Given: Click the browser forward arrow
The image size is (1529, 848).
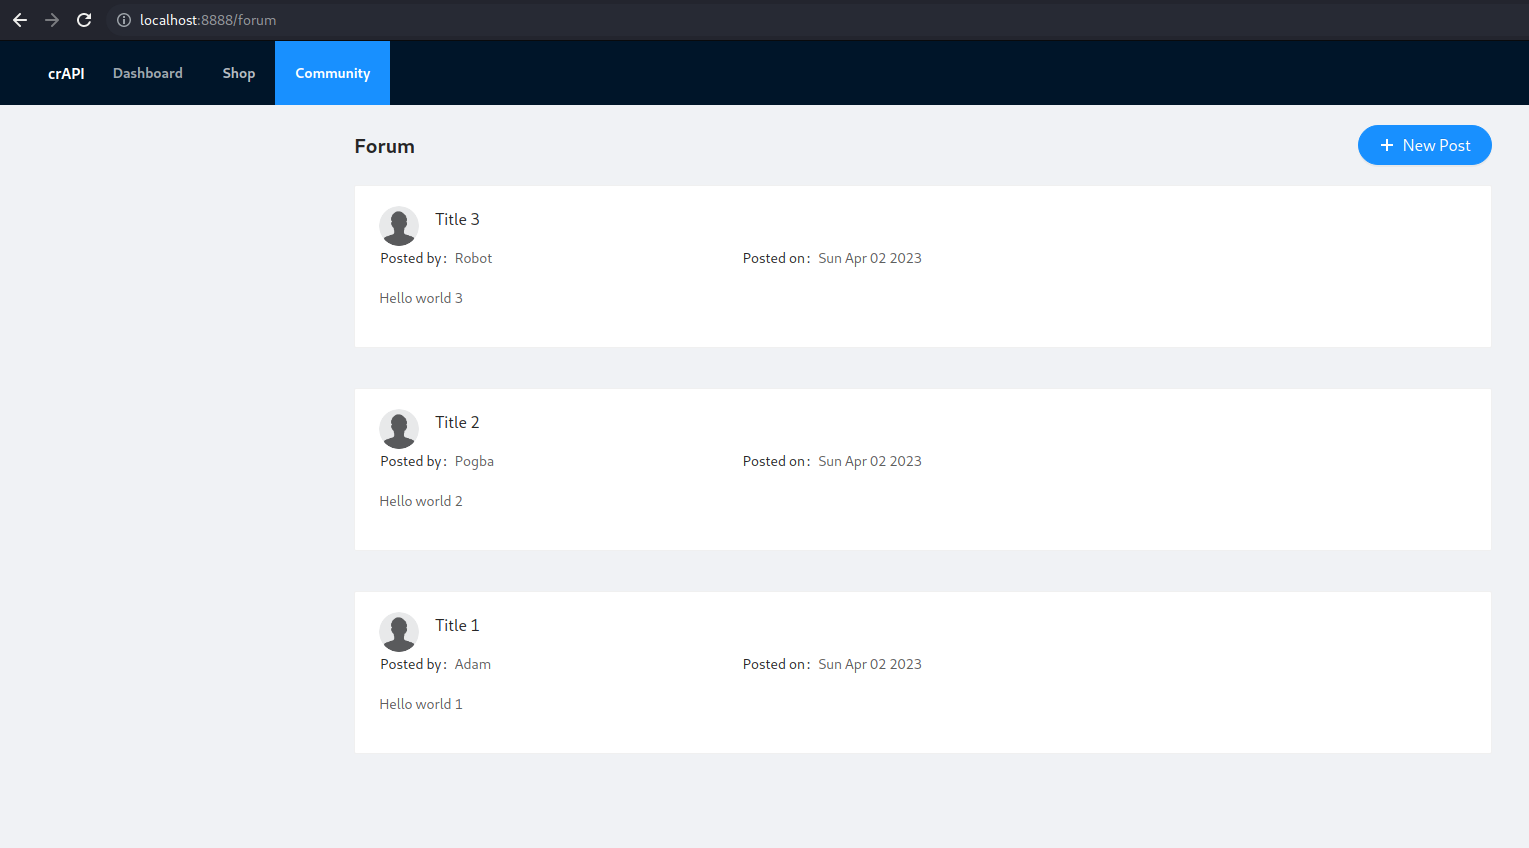Looking at the screenshot, I should tap(52, 20).
